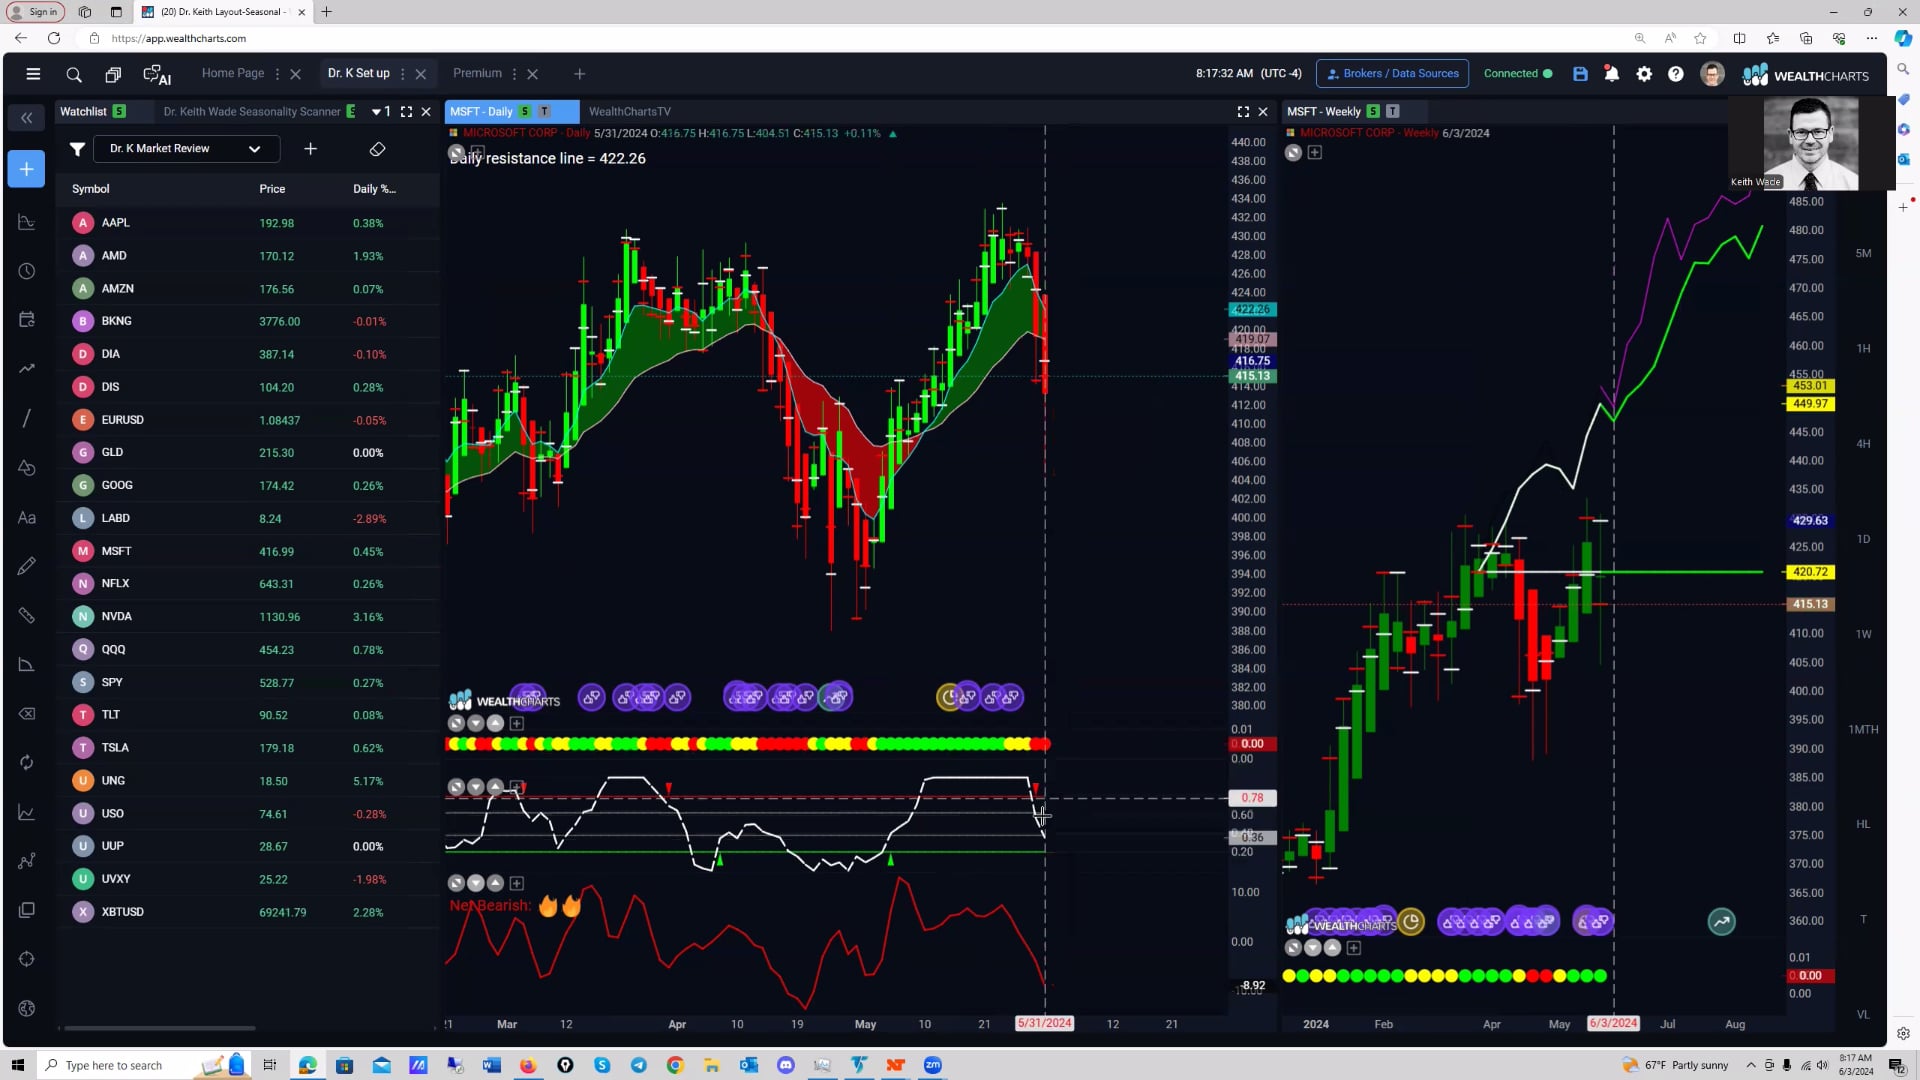Click the globe icon at bottom of left sidebar

27,1008
